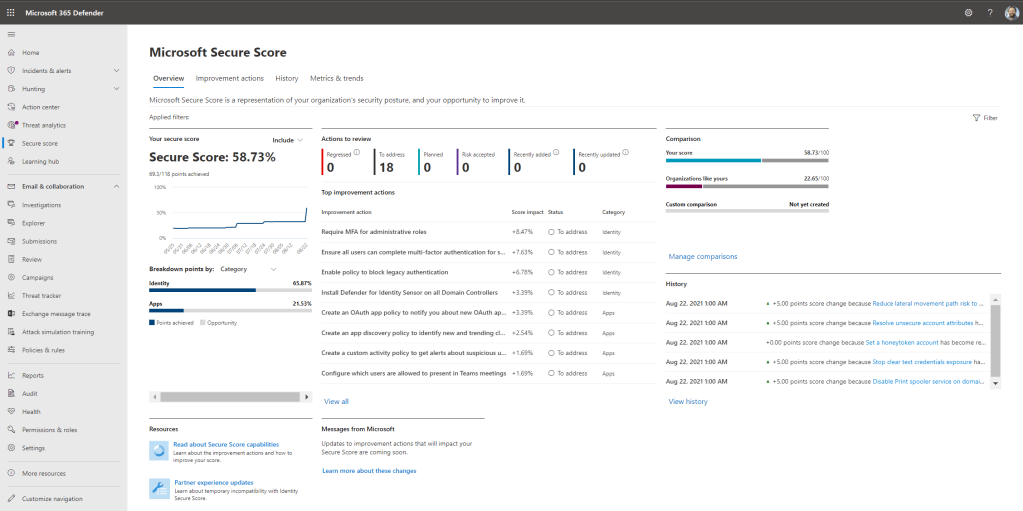Open the Include dropdown in secure score

[x=287, y=140]
